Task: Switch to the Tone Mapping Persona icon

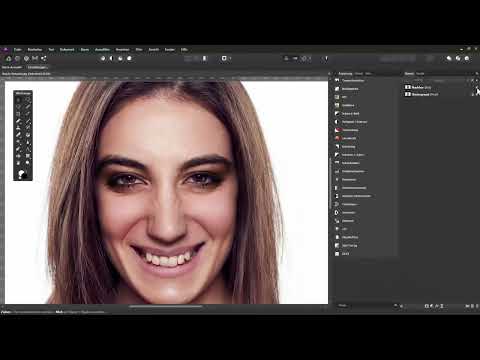Action: 35,58
